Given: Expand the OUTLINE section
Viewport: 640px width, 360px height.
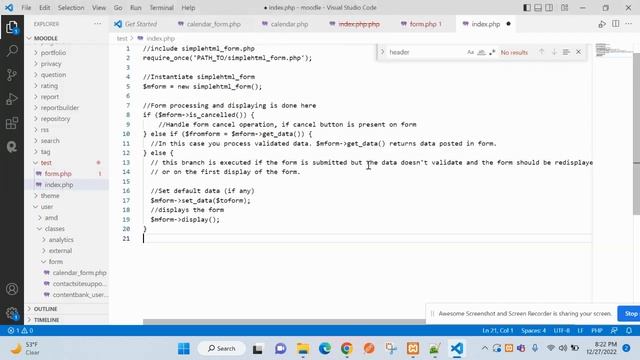Looking at the screenshot, I should tap(45, 309).
